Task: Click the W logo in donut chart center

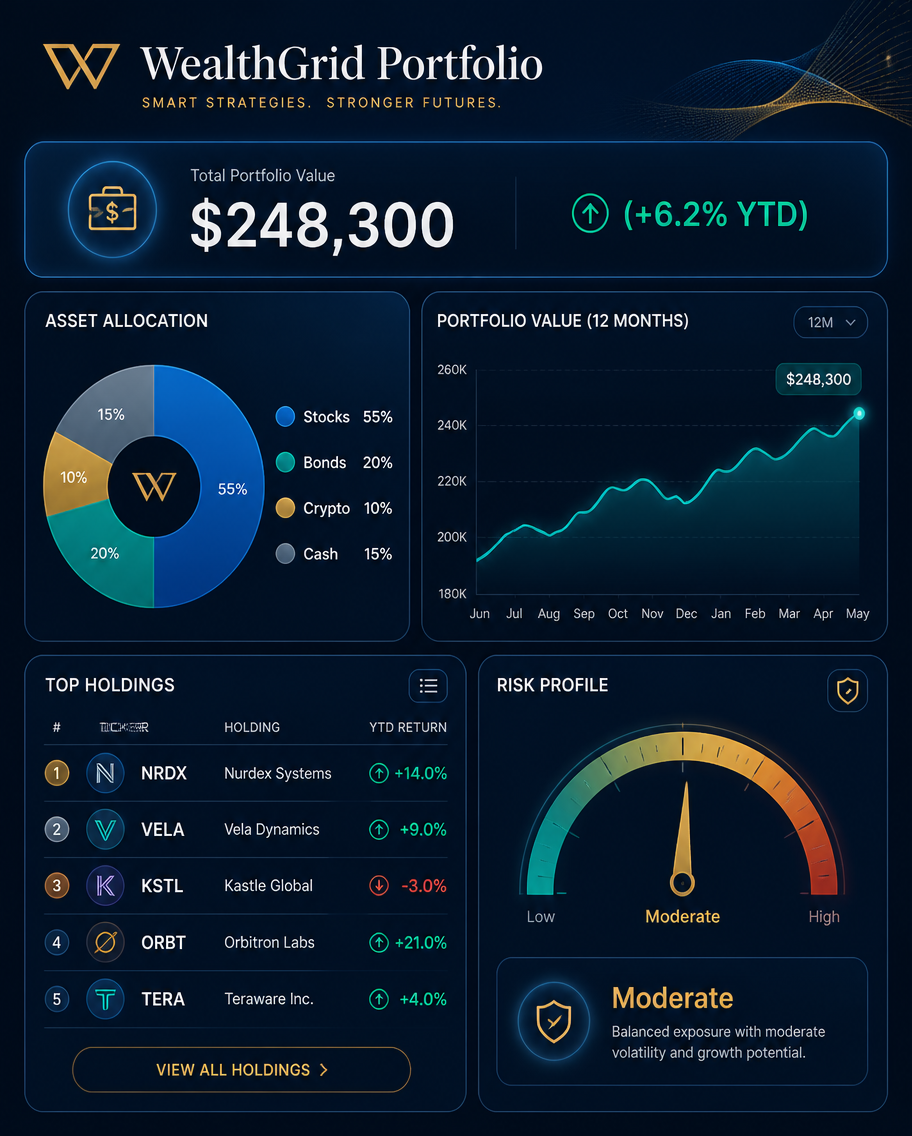Action: (x=154, y=487)
